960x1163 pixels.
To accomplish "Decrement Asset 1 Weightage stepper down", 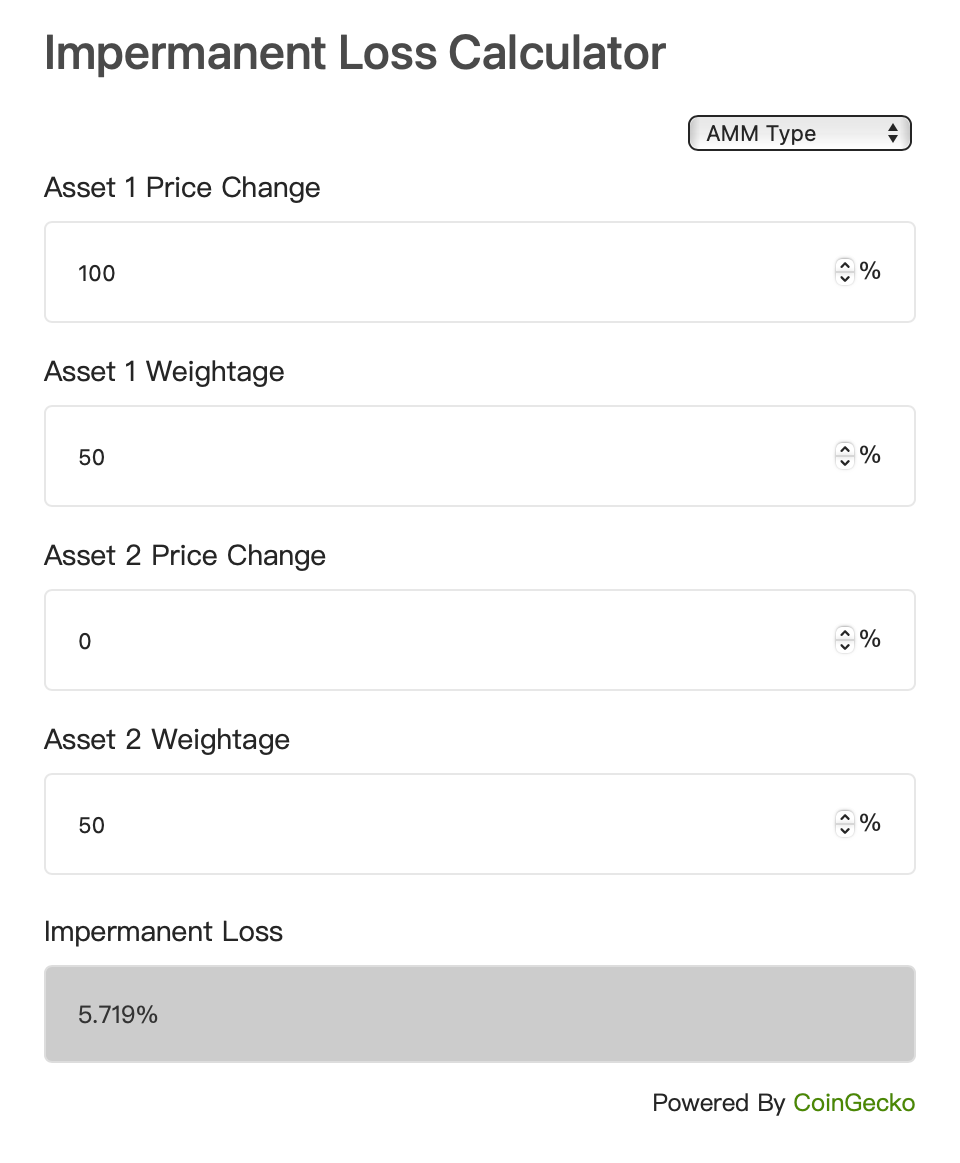I will [844, 462].
